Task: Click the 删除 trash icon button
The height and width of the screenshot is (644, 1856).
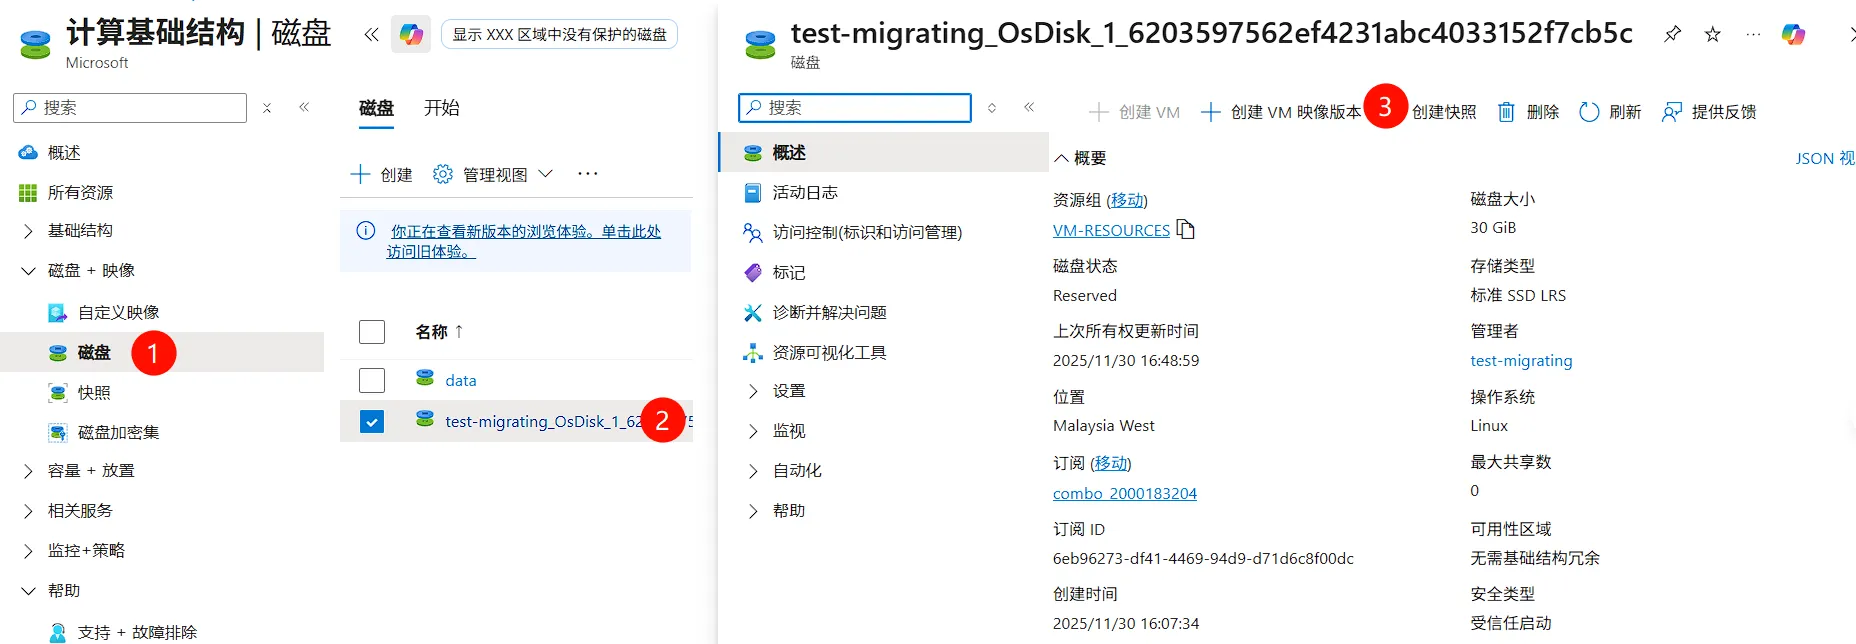Action: coord(1528,112)
